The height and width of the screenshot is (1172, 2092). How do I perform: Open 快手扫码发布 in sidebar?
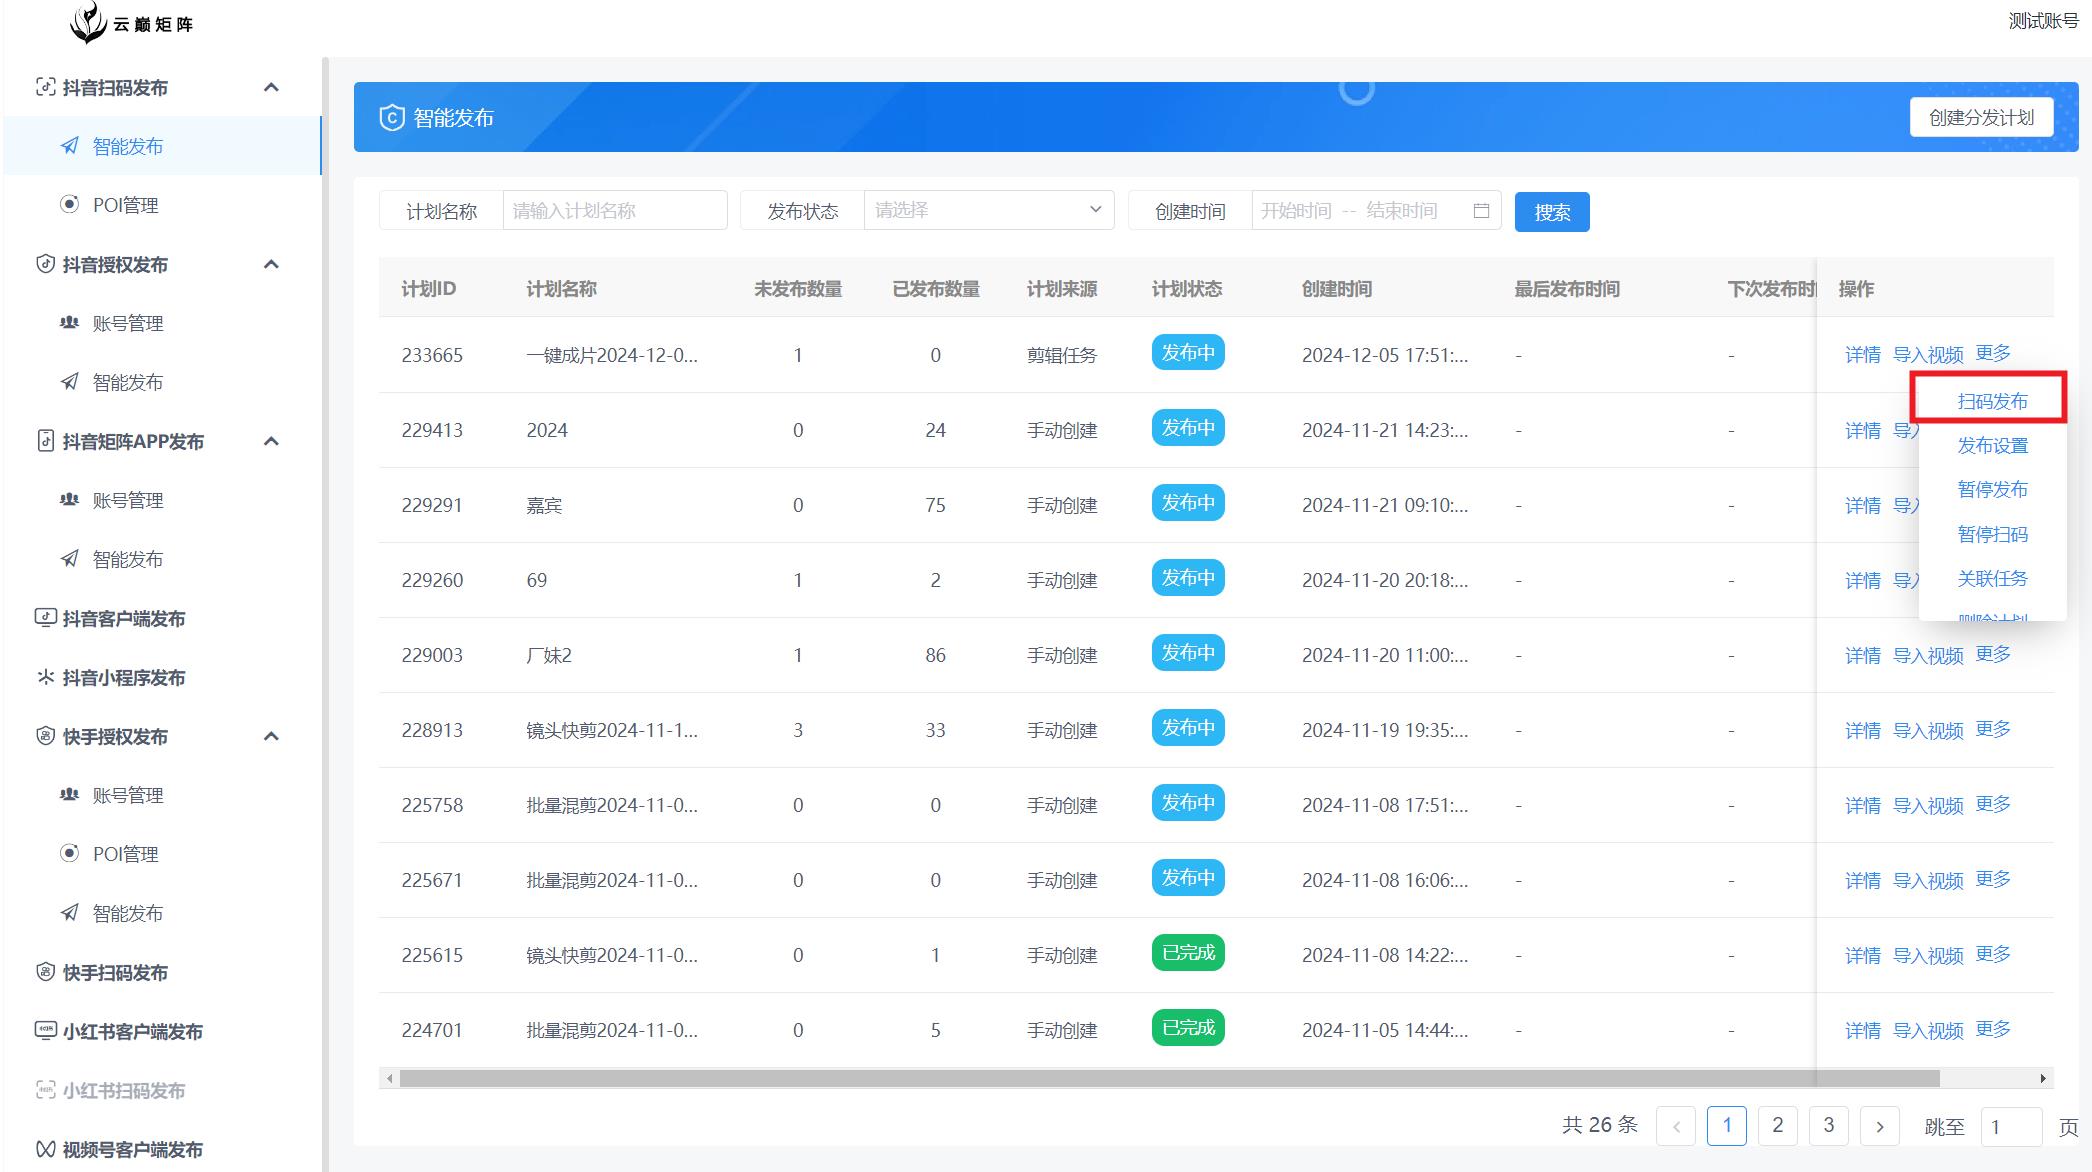pyautogui.click(x=115, y=972)
